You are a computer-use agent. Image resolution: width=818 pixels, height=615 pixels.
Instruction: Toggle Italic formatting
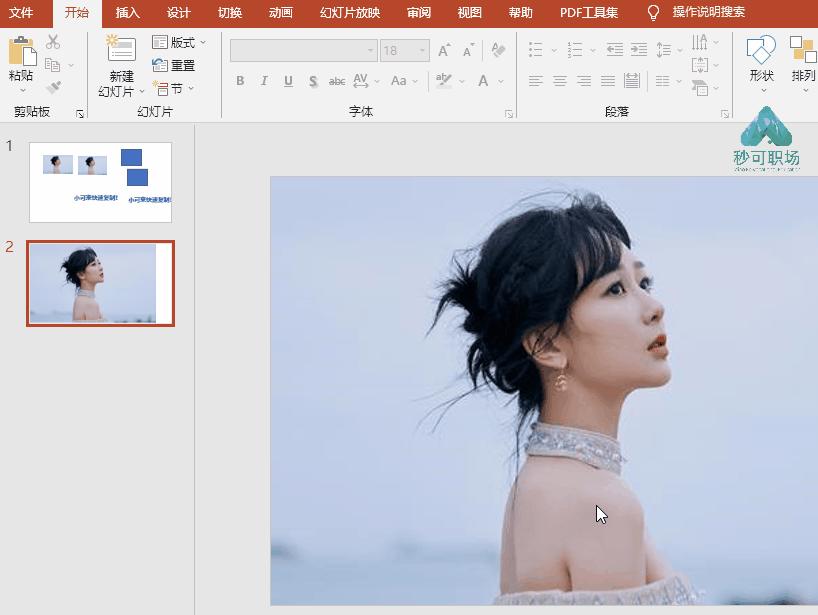pos(264,81)
